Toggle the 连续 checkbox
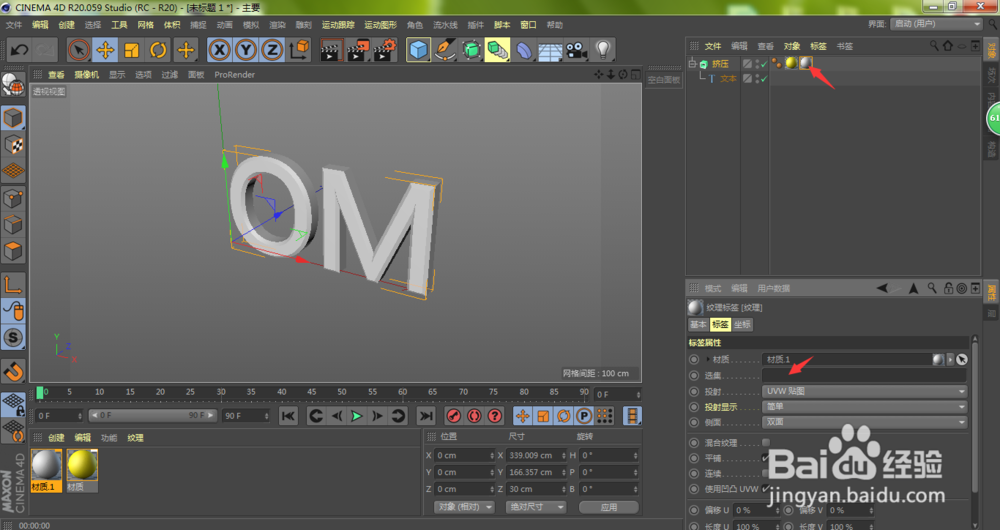This screenshot has height=530, width=1000. [766, 473]
